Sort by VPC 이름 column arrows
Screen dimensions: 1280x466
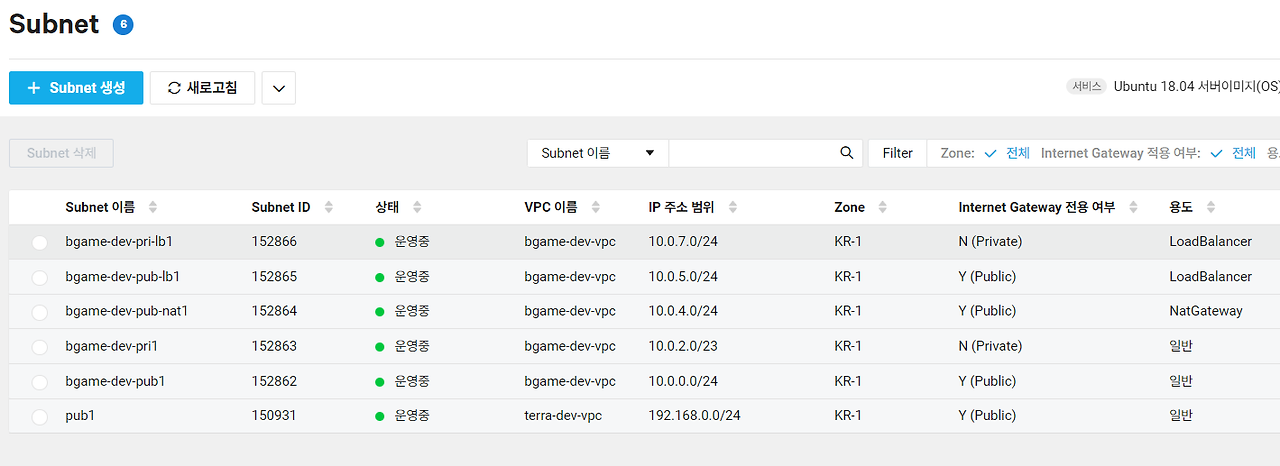(x=596, y=207)
